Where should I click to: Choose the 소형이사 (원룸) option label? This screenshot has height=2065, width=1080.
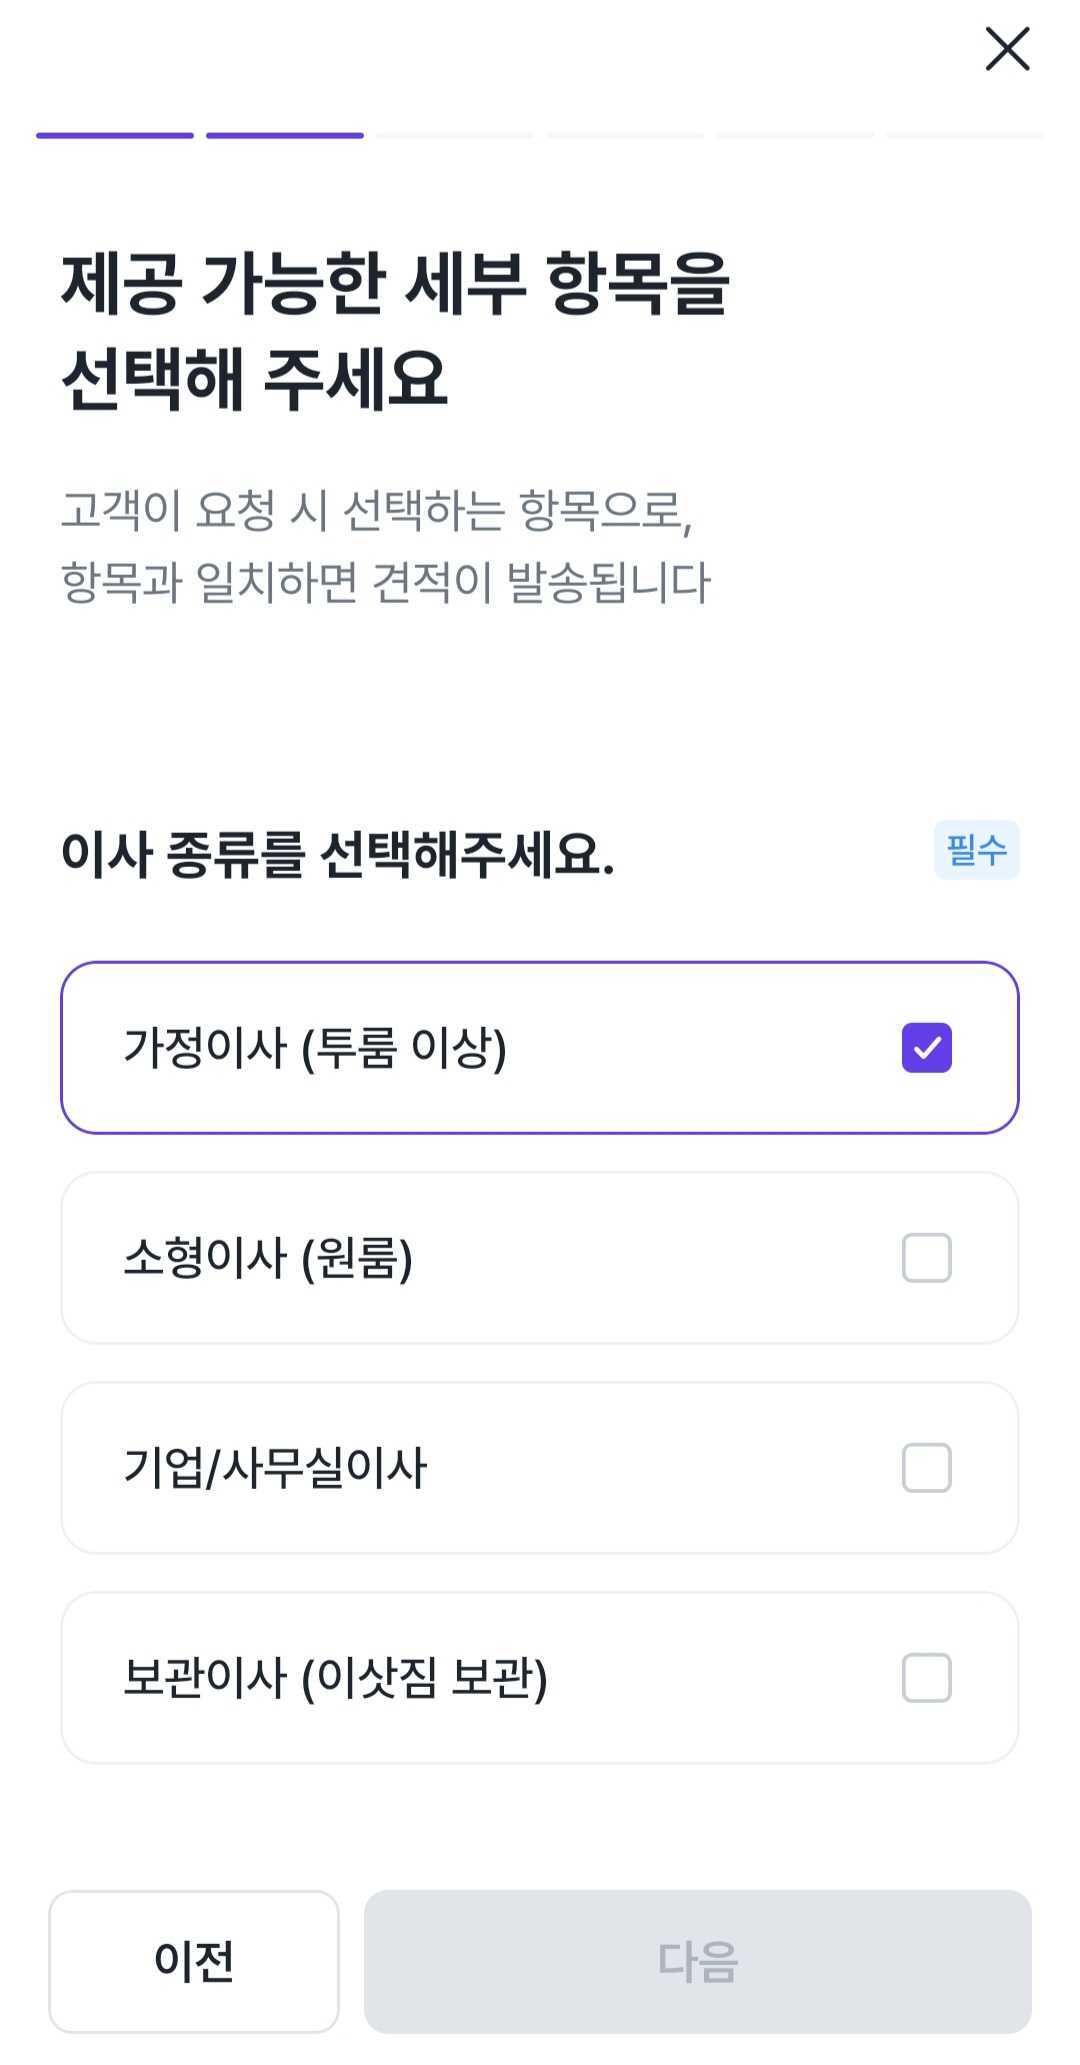click(268, 1258)
